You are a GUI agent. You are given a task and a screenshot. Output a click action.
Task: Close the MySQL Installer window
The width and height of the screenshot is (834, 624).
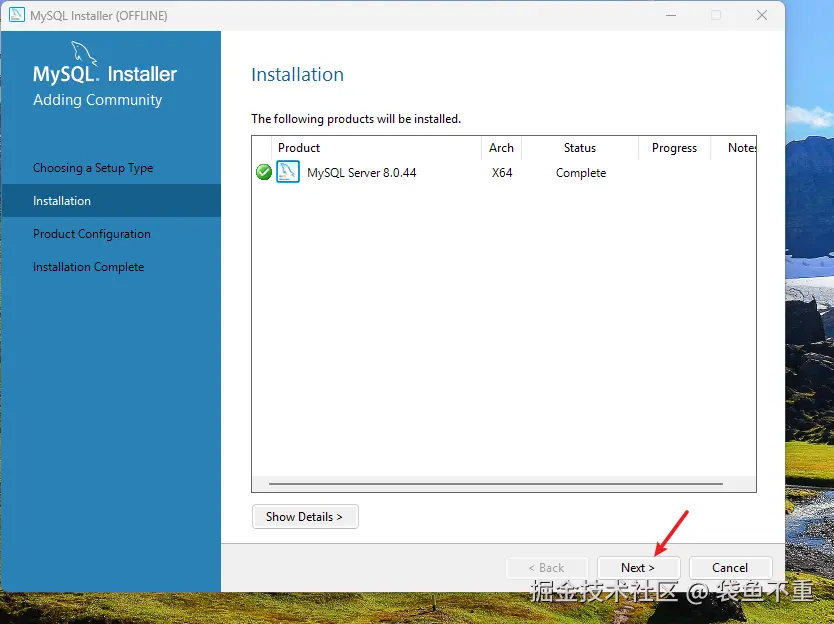point(762,15)
